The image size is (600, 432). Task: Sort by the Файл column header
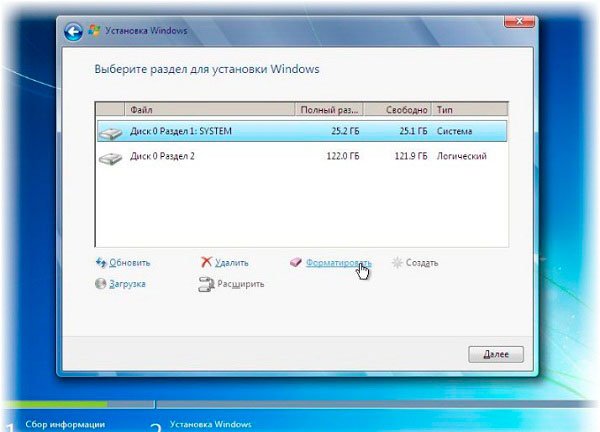coord(210,110)
